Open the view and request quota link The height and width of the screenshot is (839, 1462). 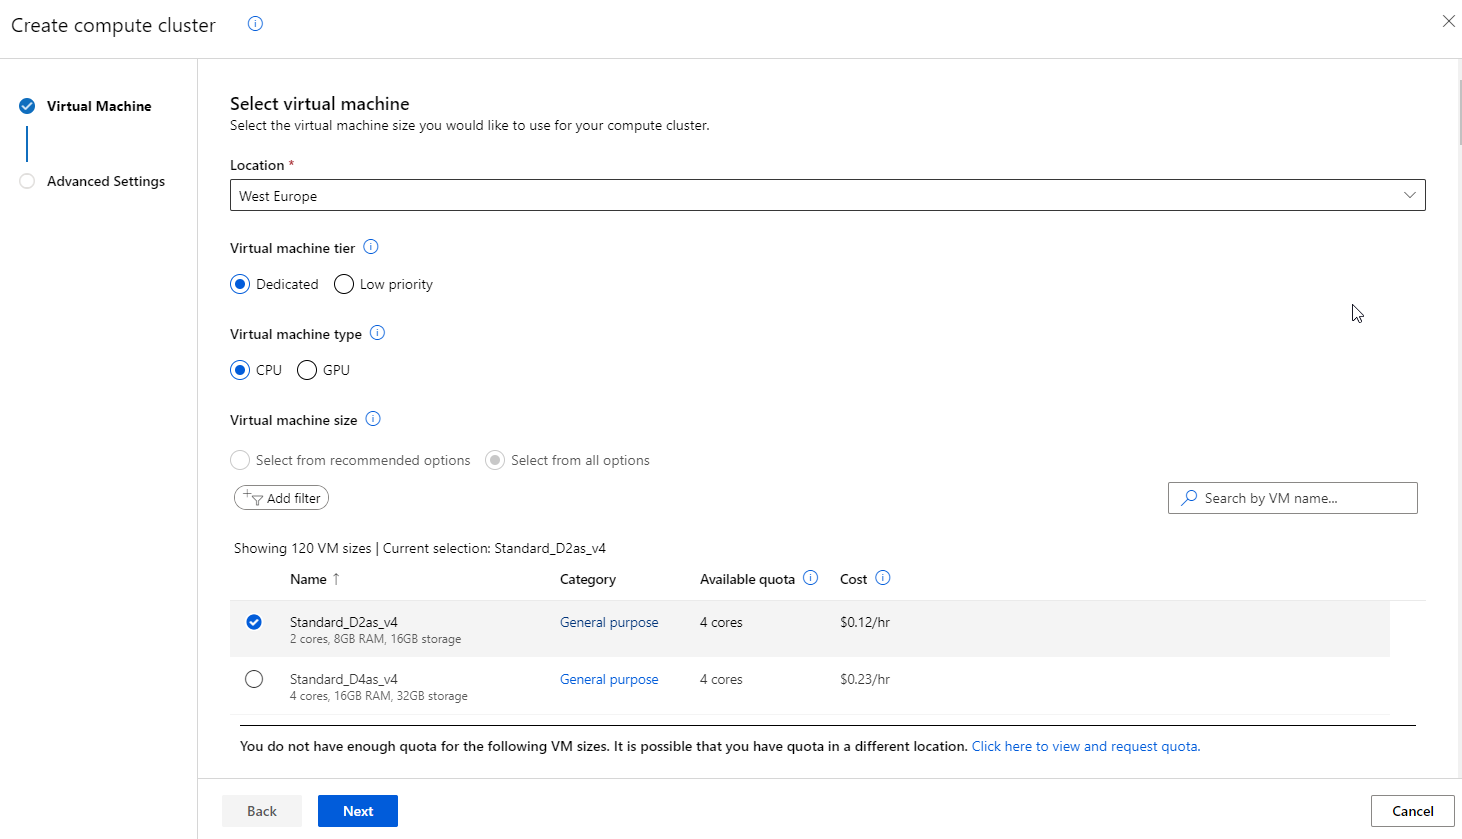pyautogui.click(x=1085, y=746)
